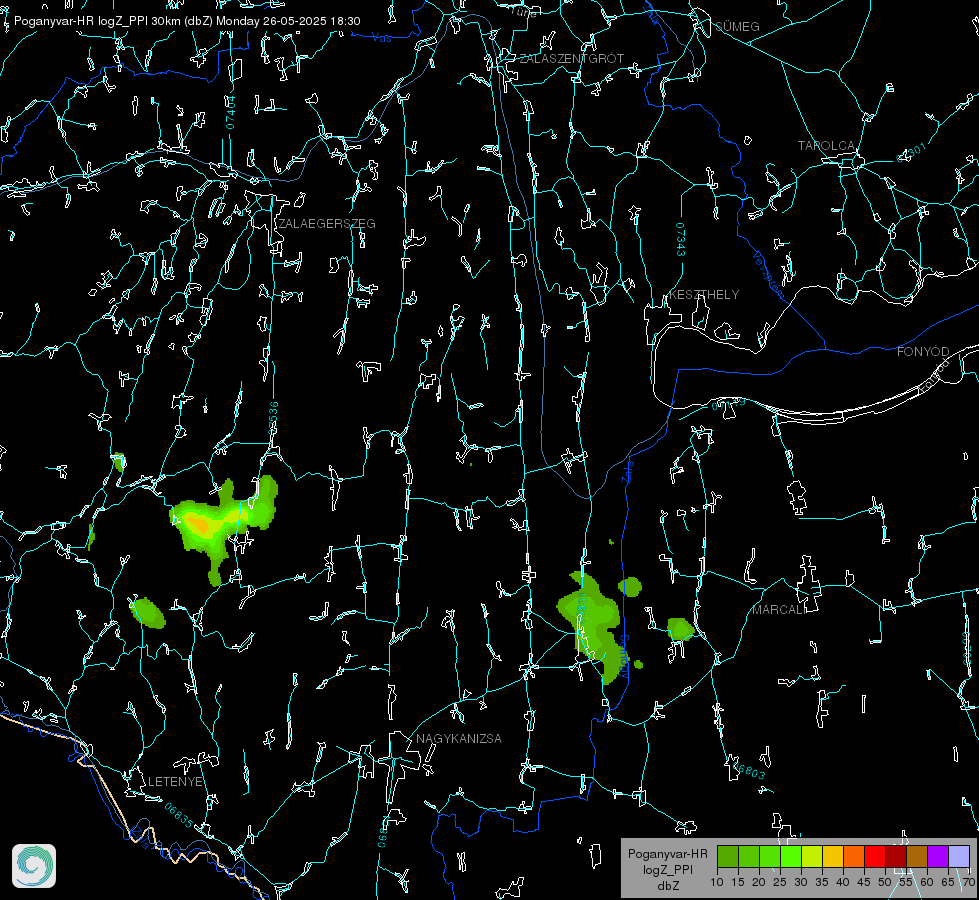Screen dimensions: 979x900
Task: Select the KESZTHELY city label
Action: coord(704,294)
